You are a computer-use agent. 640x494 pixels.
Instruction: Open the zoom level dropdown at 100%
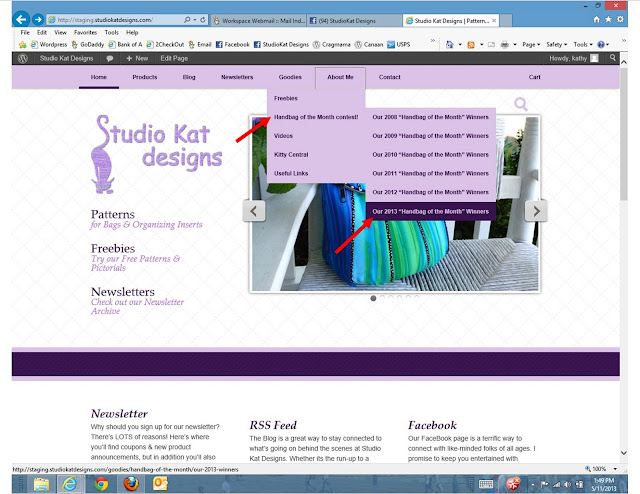[615, 469]
